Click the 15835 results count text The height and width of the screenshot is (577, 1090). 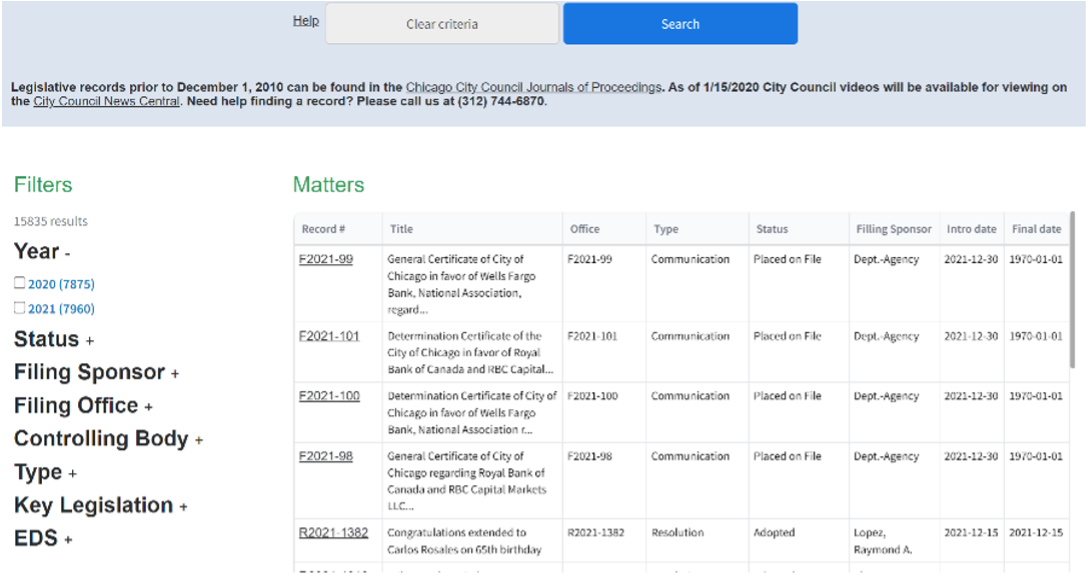point(51,221)
